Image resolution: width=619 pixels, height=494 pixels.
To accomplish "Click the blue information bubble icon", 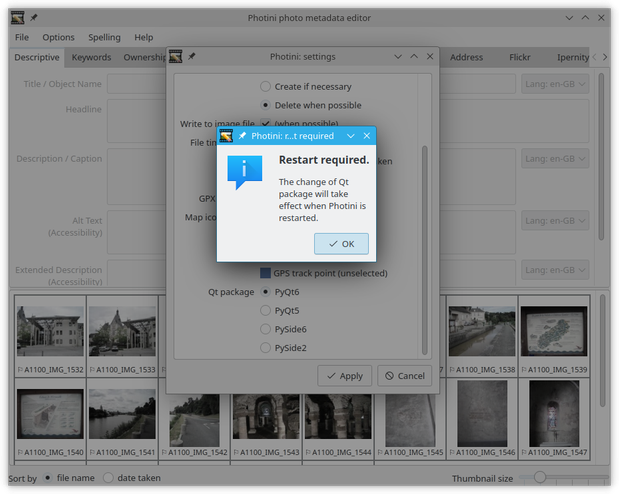I will click(244, 172).
